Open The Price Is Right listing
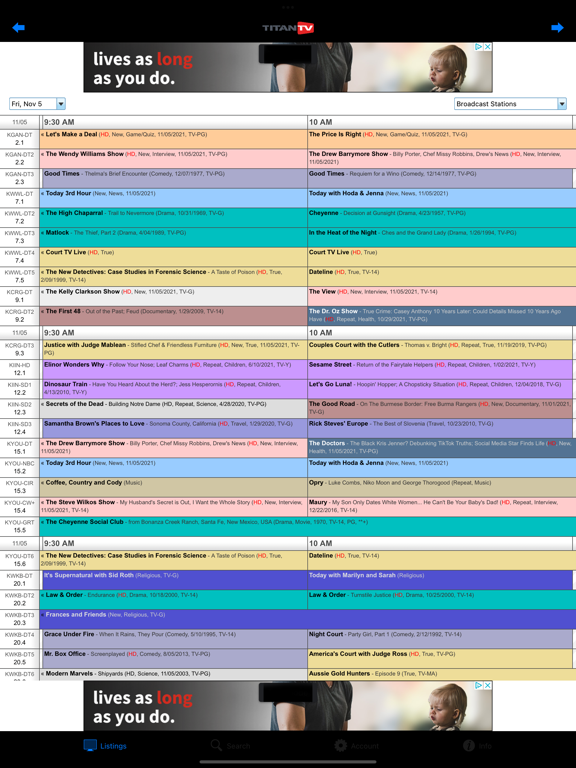 click(x=442, y=139)
